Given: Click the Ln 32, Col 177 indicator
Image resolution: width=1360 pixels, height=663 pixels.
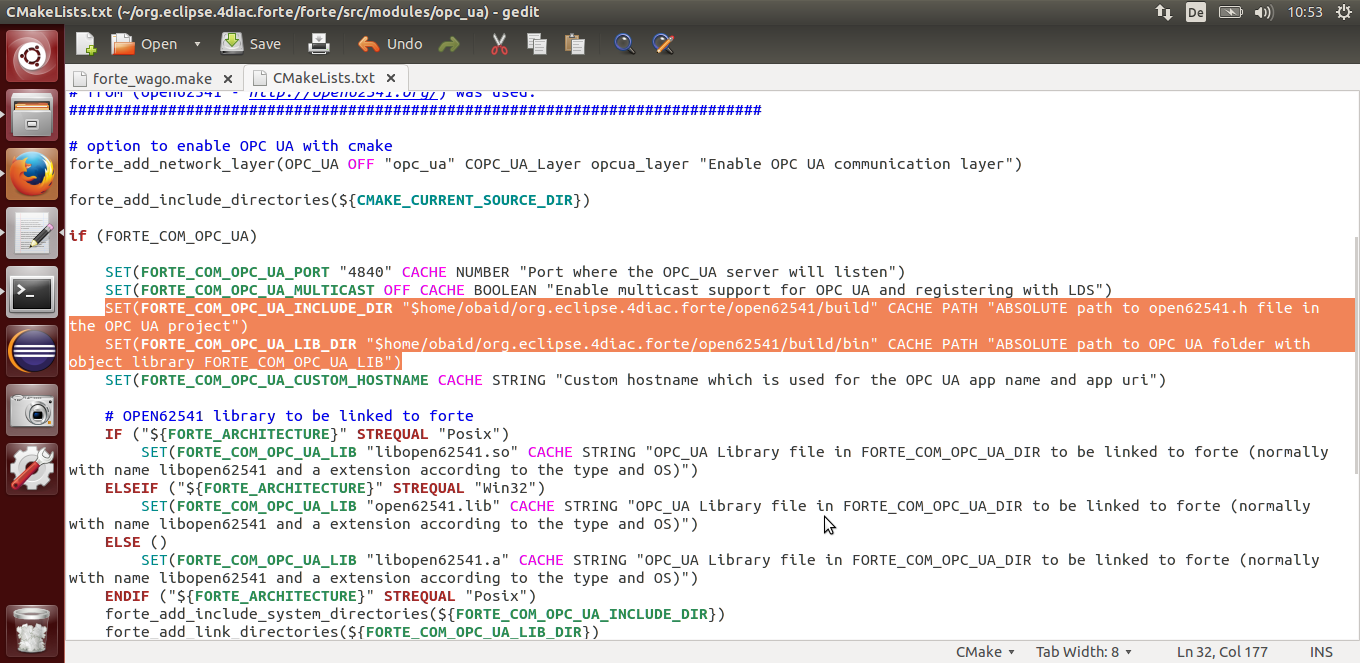Looking at the screenshot, I should pyautogui.click(x=1222, y=652).
